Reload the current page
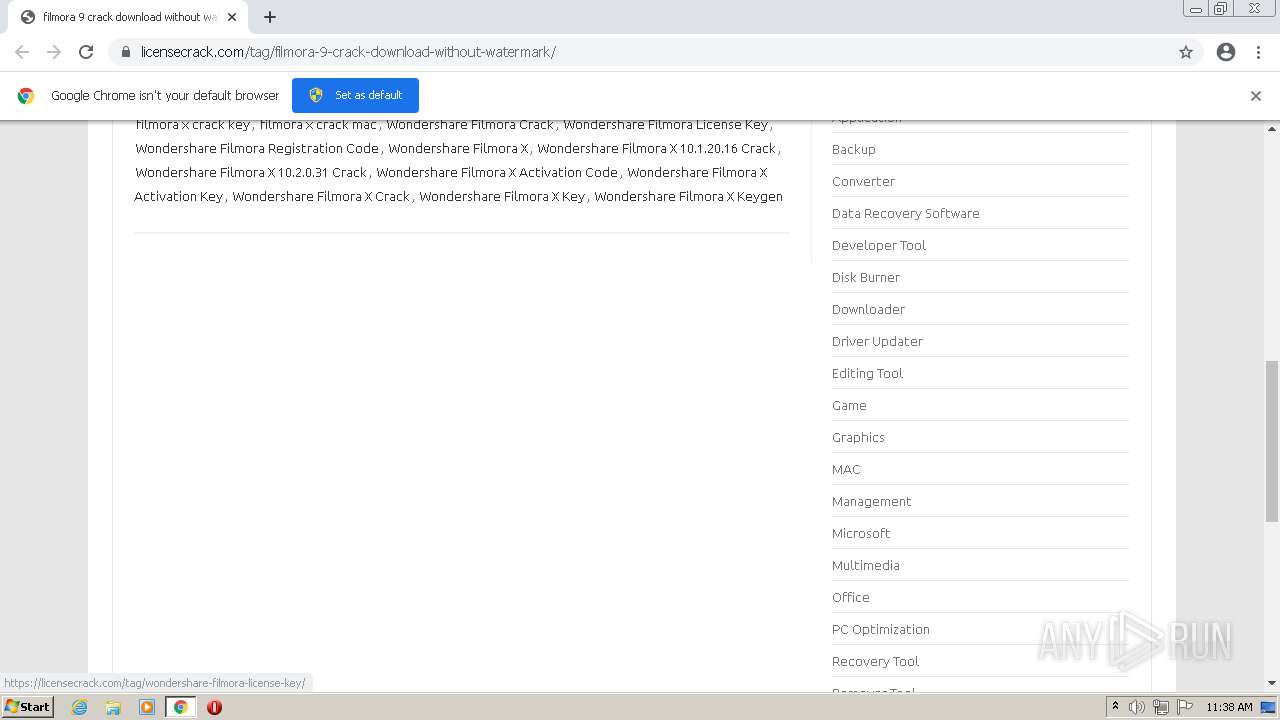This screenshot has width=1280, height=720. 86,52
